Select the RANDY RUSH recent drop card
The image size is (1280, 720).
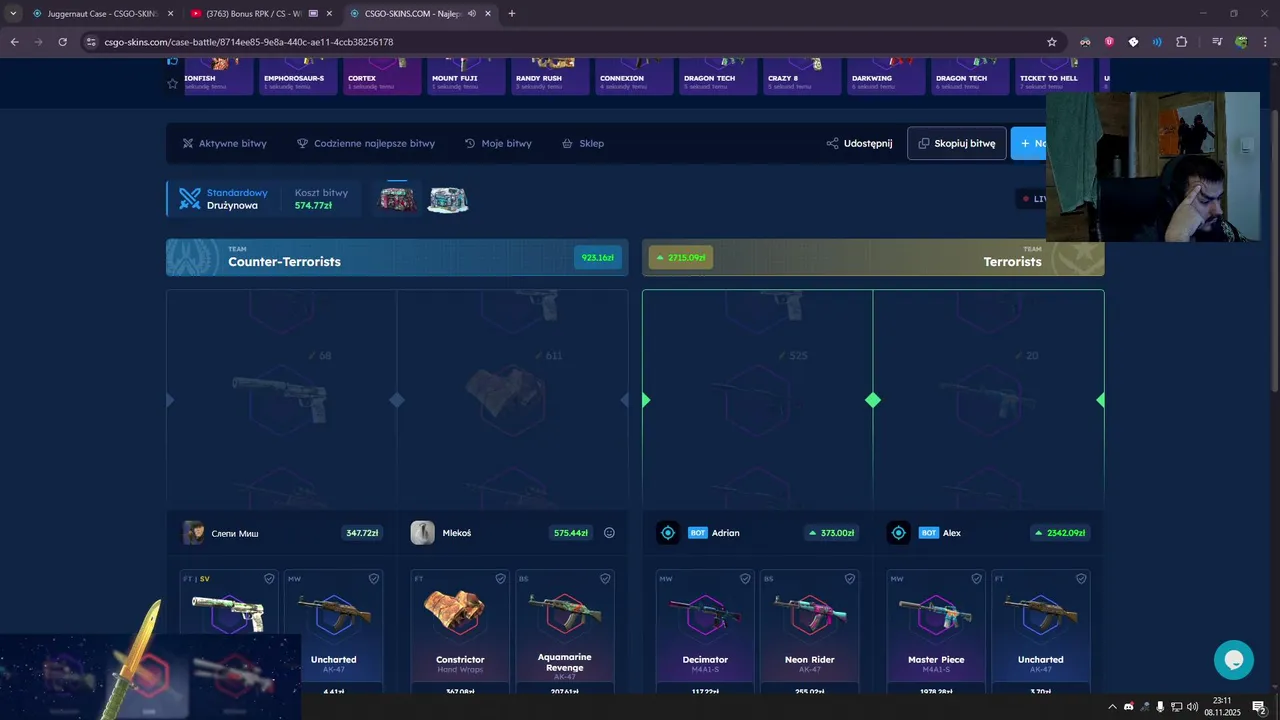[550, 75]
